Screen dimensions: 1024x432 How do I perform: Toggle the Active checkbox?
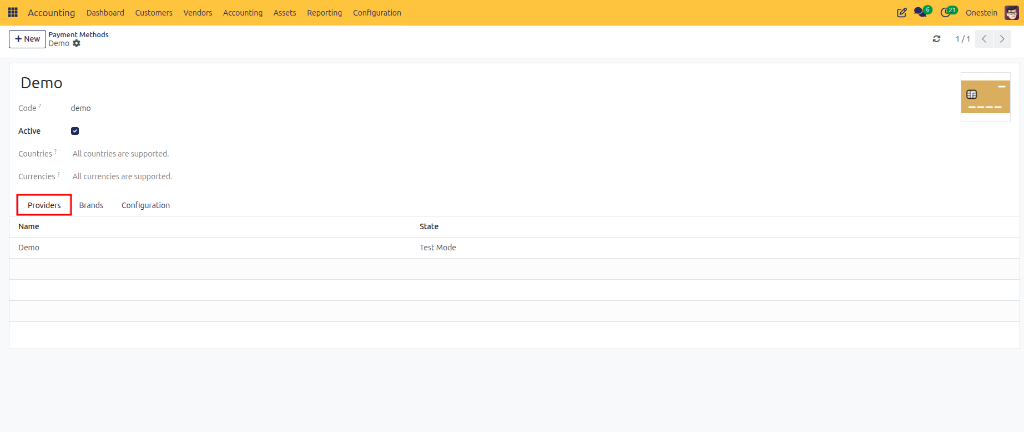(75, 131)
